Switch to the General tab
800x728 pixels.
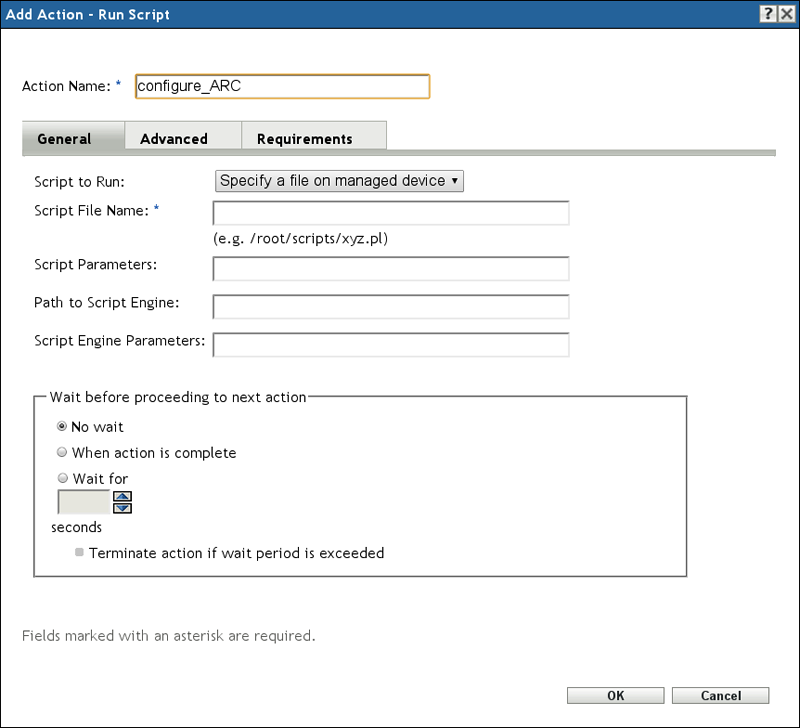tap(65, 139)
